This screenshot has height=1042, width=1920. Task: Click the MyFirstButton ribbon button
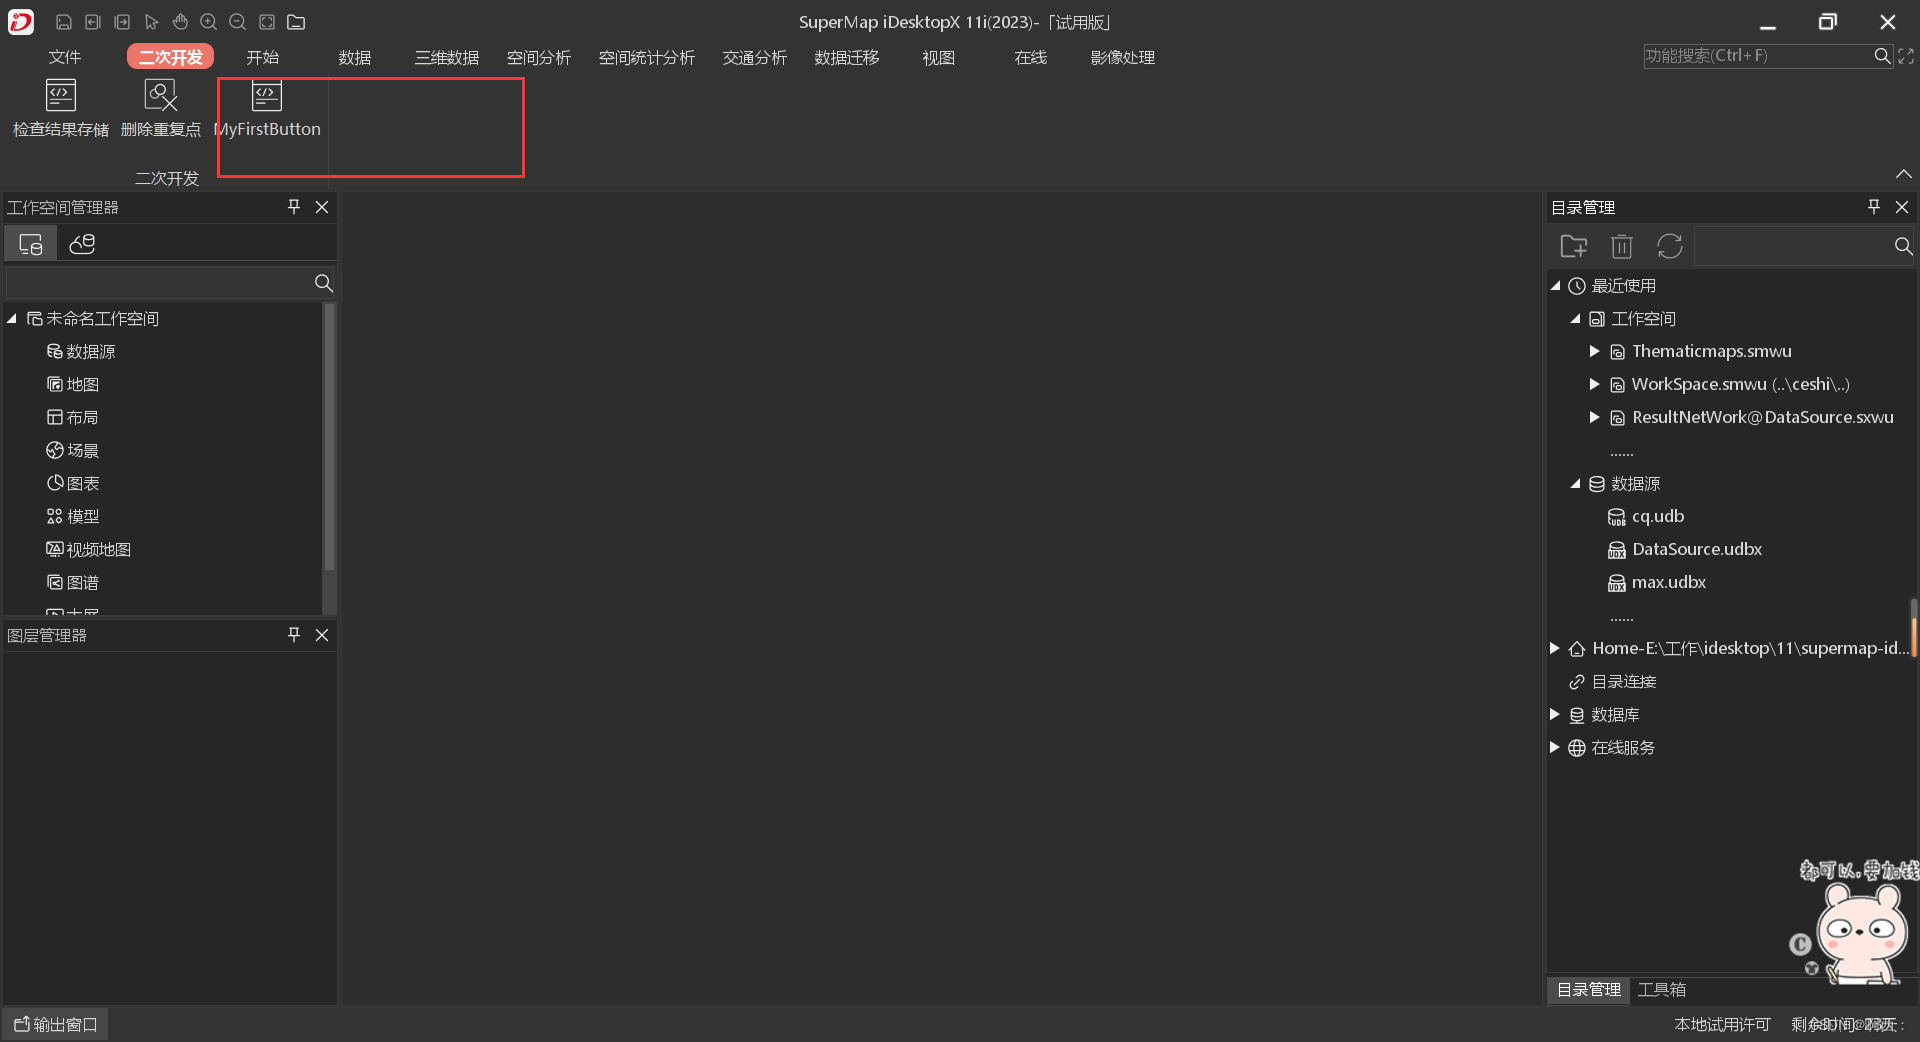click(x=267, y=109)
